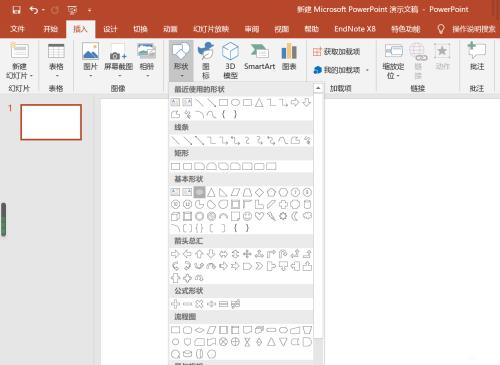
Task: Click the 批注 new comment button
Action: pos(477,57)
